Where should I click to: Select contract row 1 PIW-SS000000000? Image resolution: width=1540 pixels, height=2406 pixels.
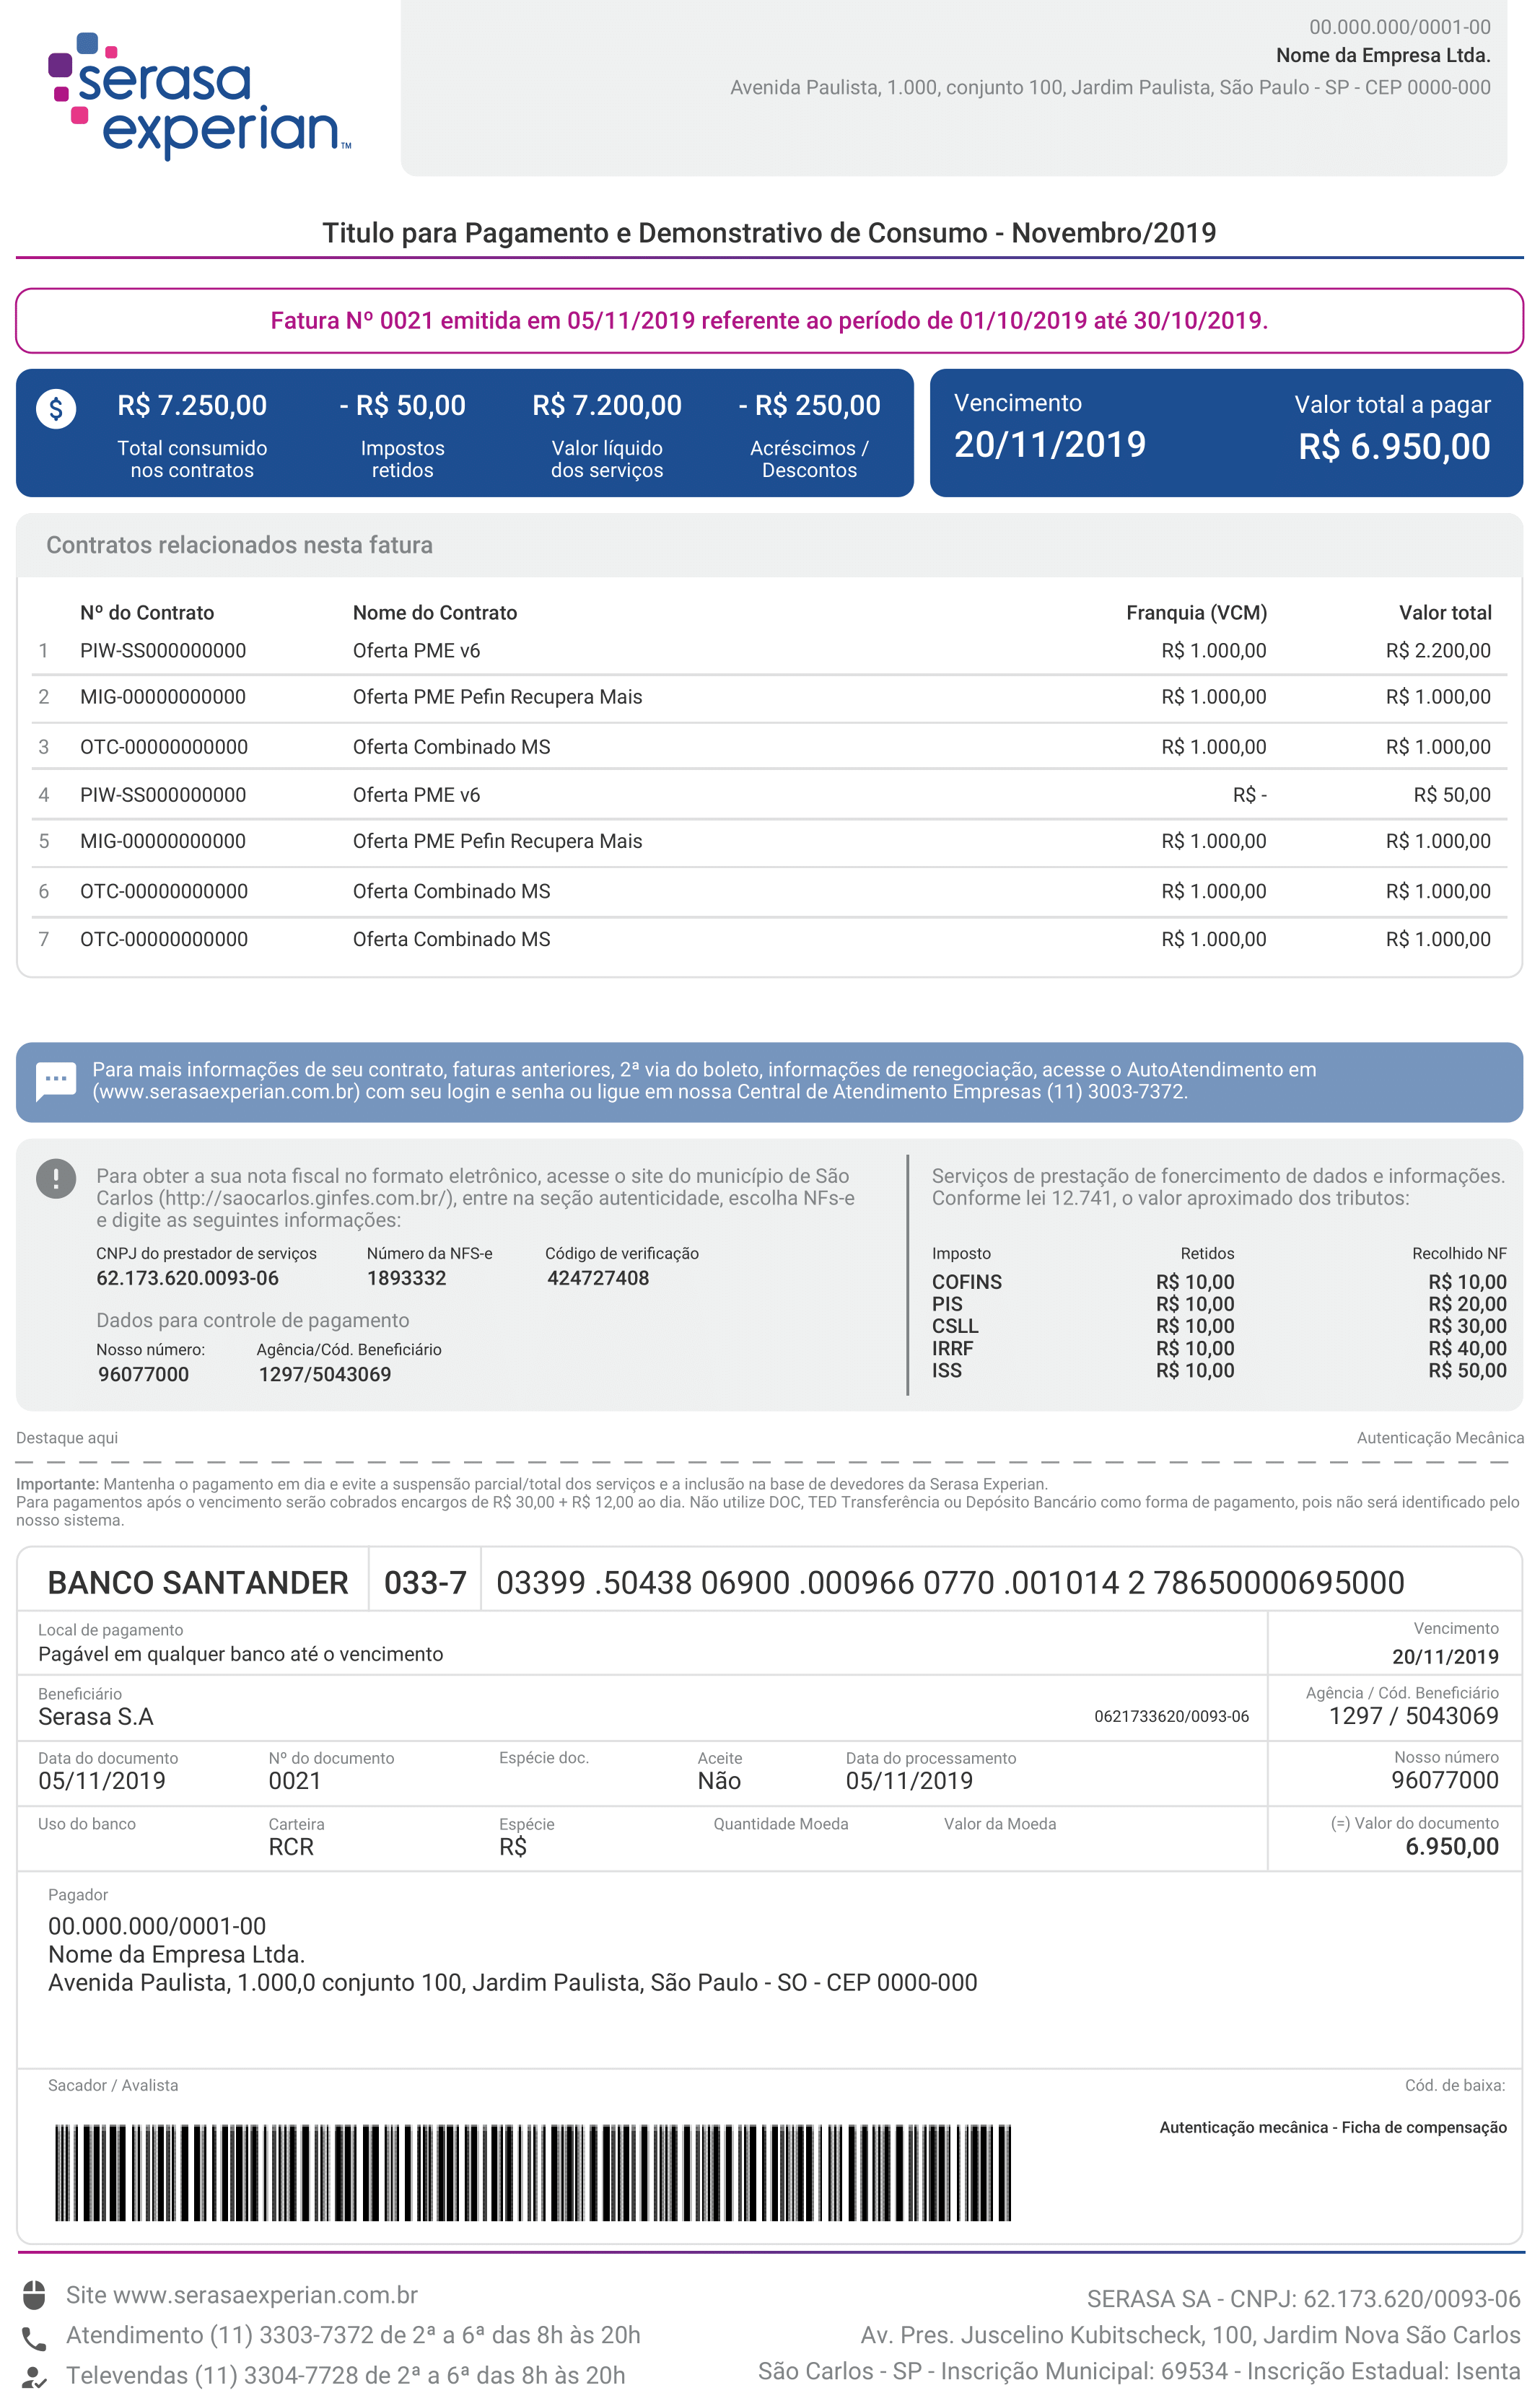point(769,651)
